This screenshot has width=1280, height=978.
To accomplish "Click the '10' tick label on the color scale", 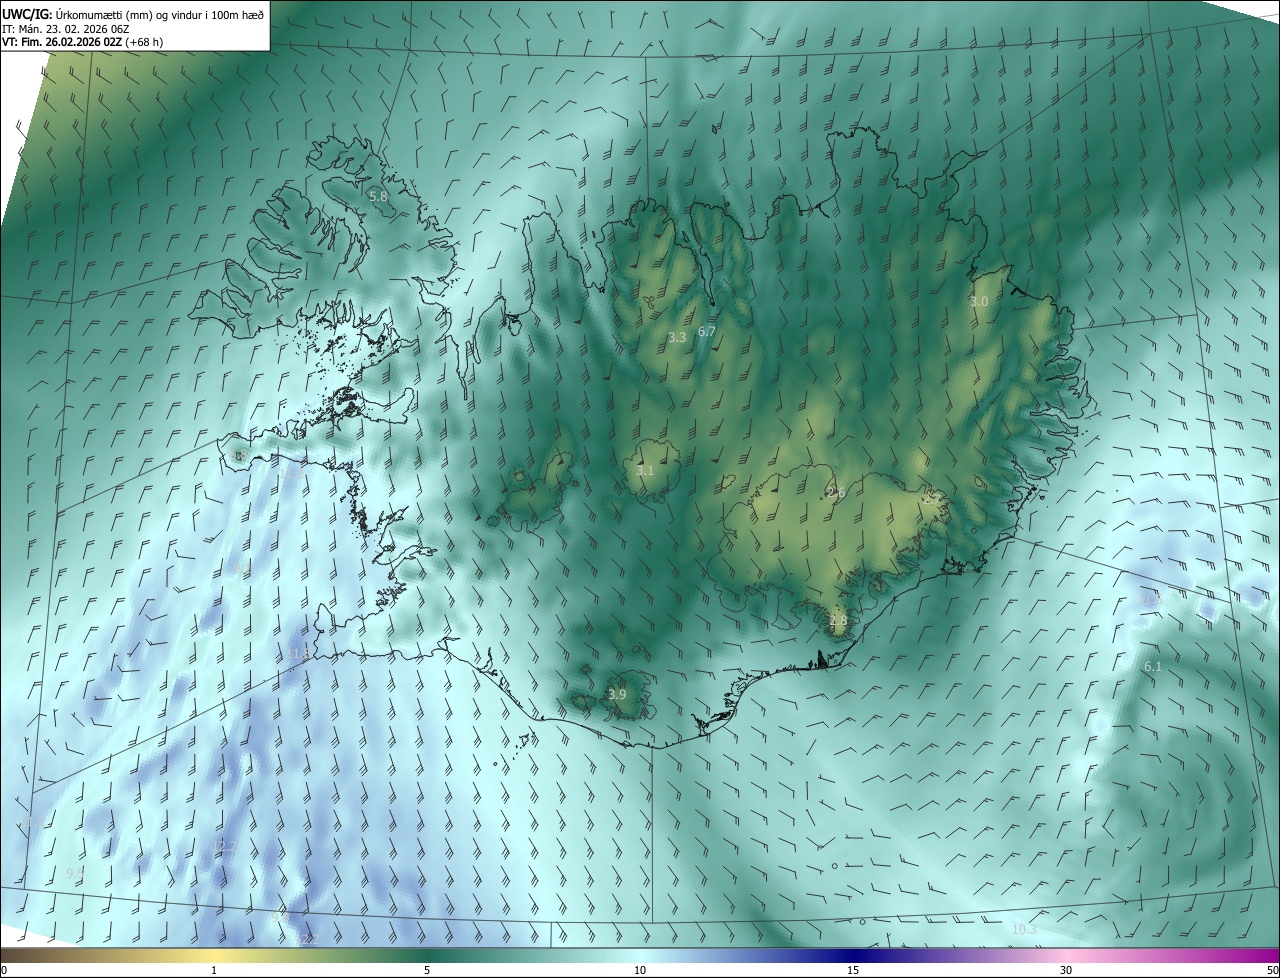I will (640, 970).
